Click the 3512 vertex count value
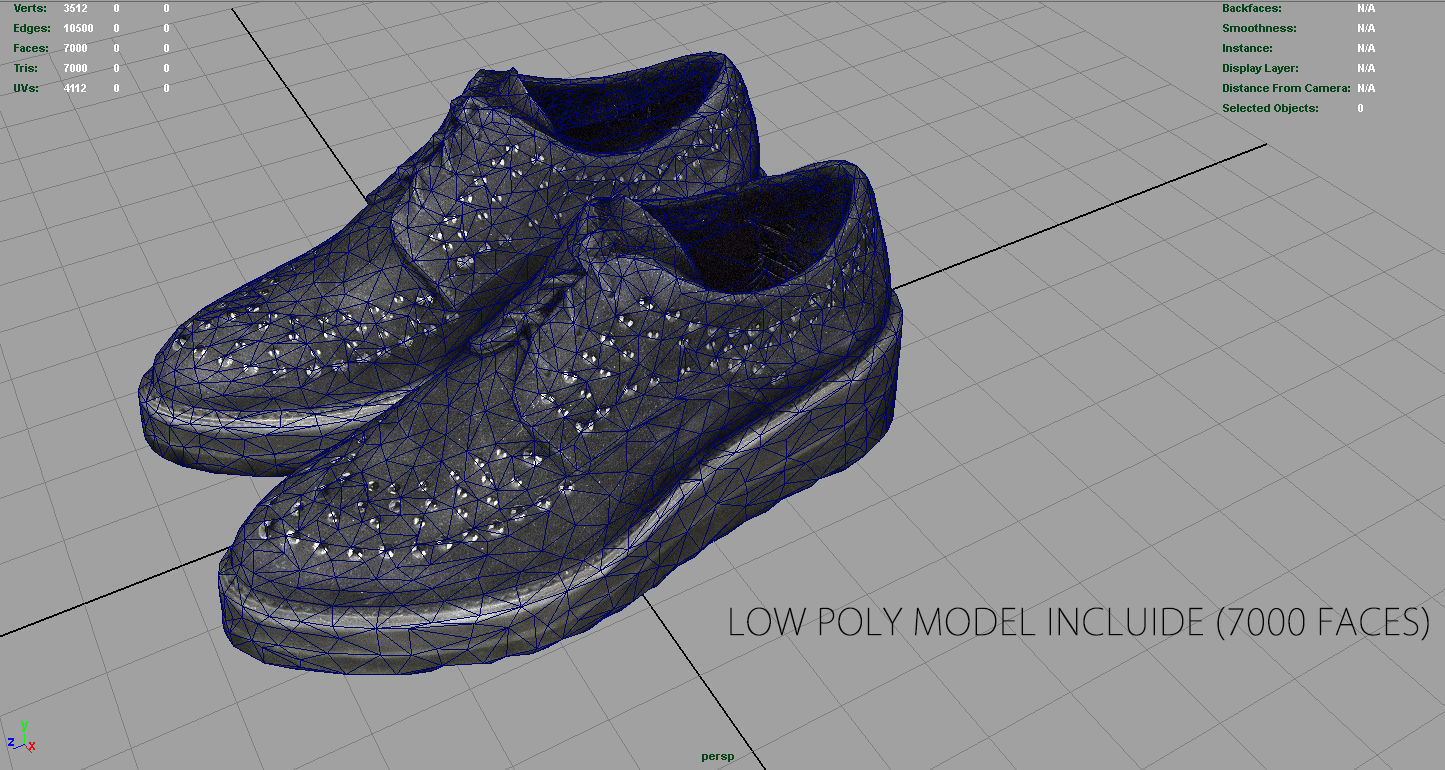The height and width of the screenshot is (770, 1445). (75, 8)
